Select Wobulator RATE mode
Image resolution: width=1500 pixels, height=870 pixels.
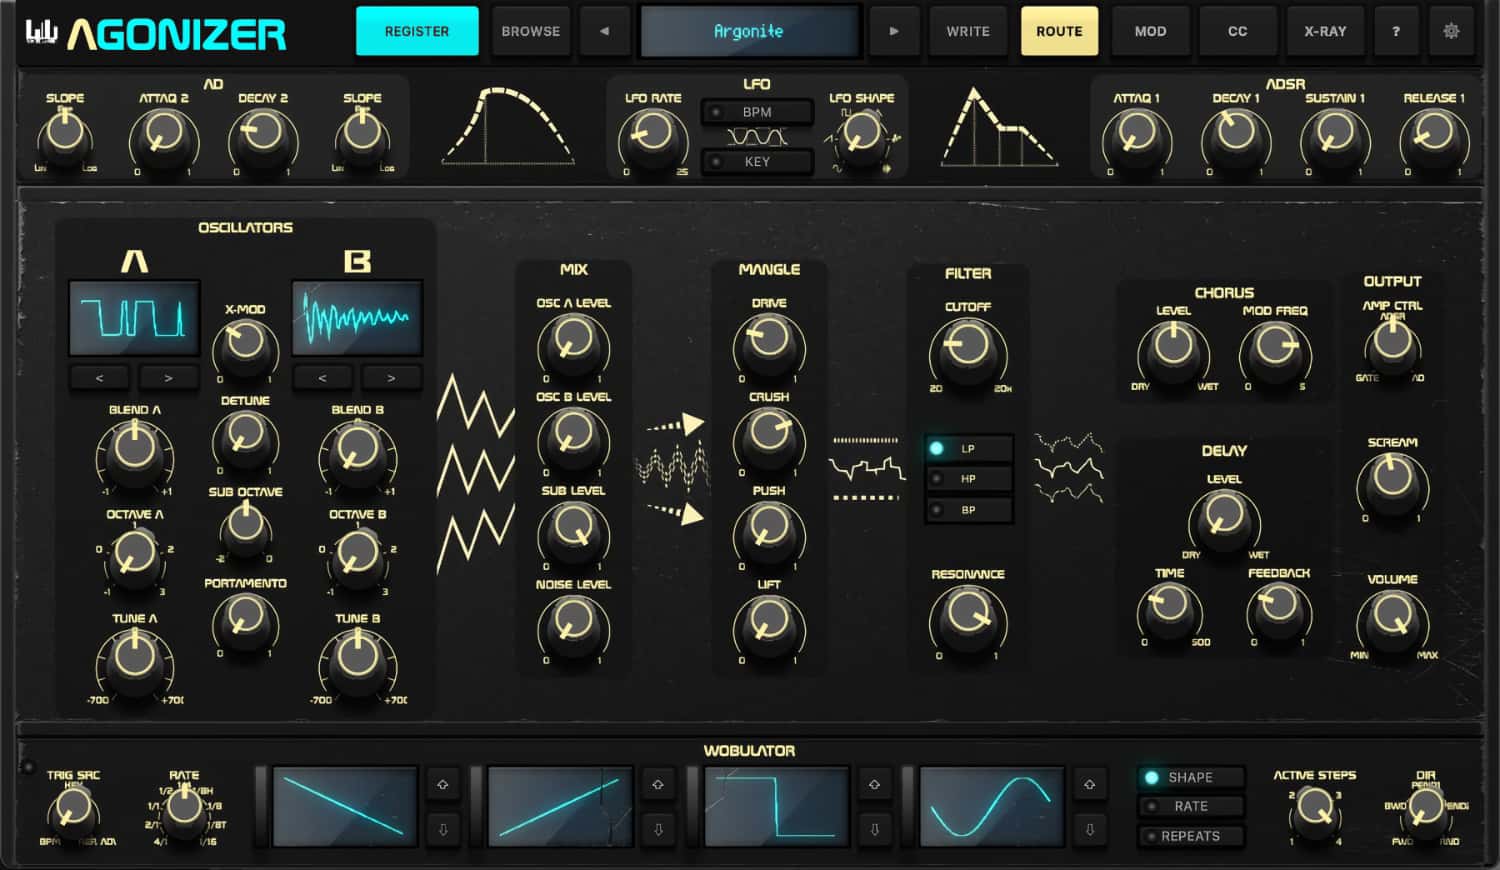1191,806
